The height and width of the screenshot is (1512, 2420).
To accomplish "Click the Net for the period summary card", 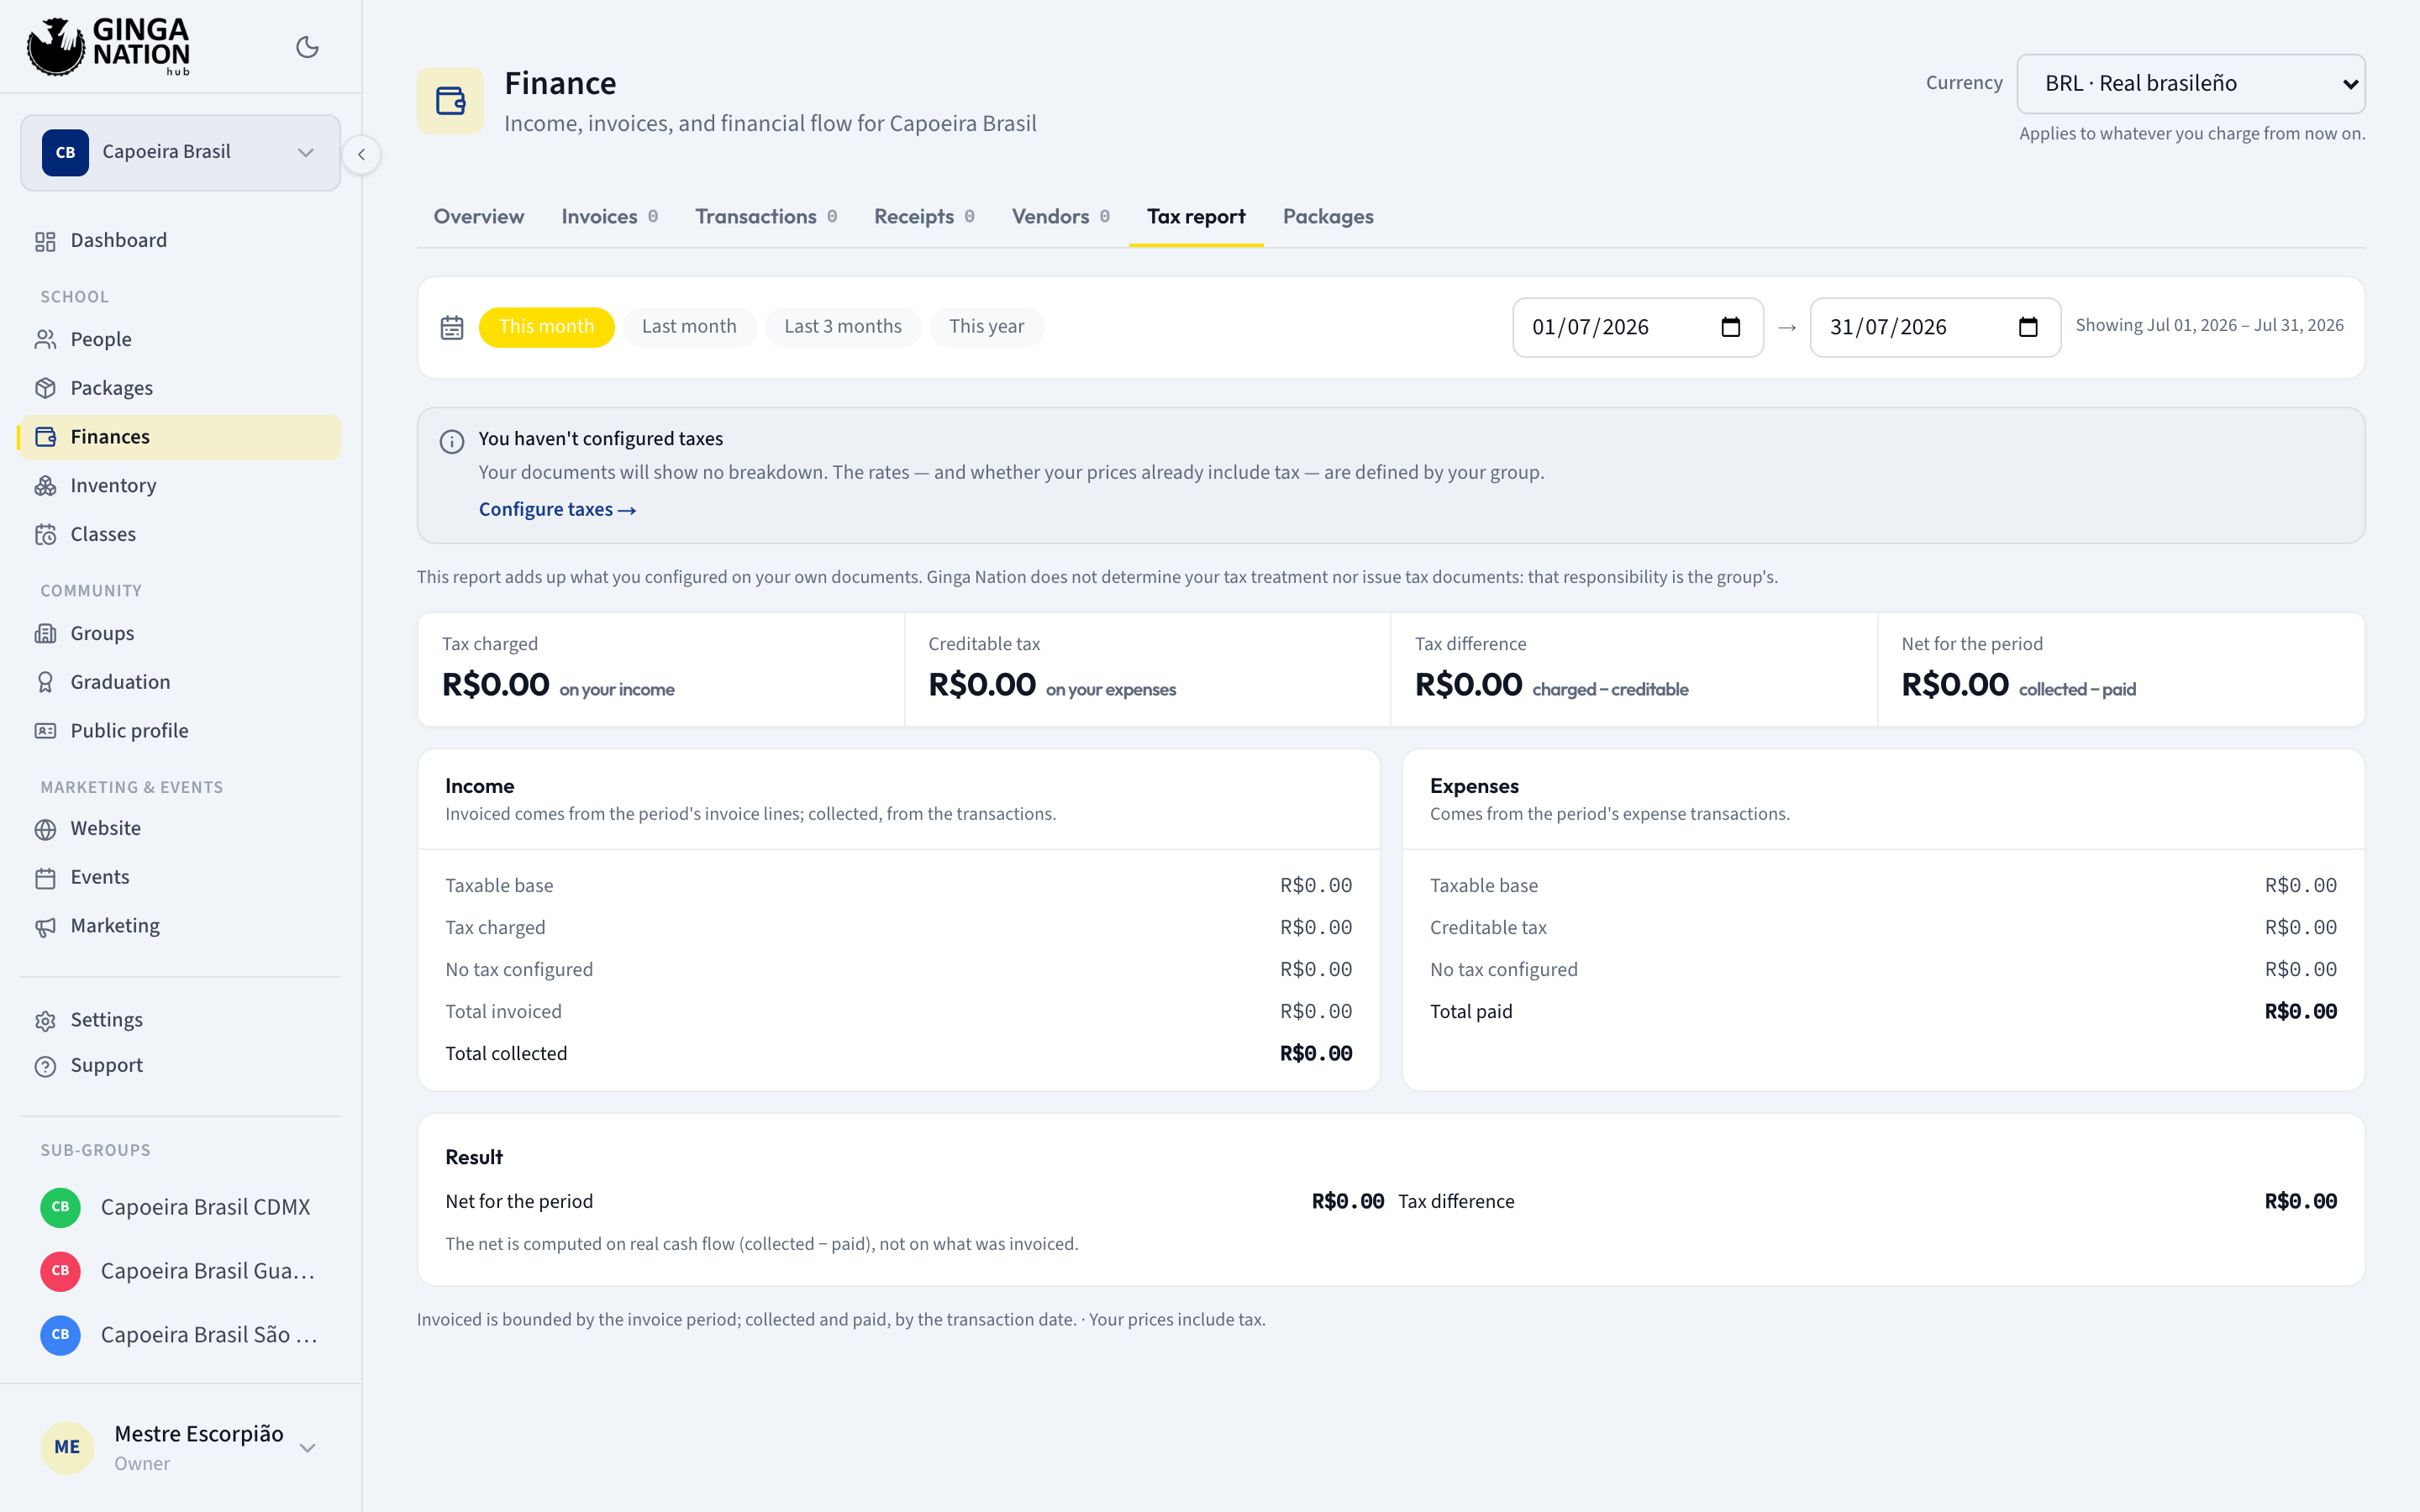I will point(2121,670).
